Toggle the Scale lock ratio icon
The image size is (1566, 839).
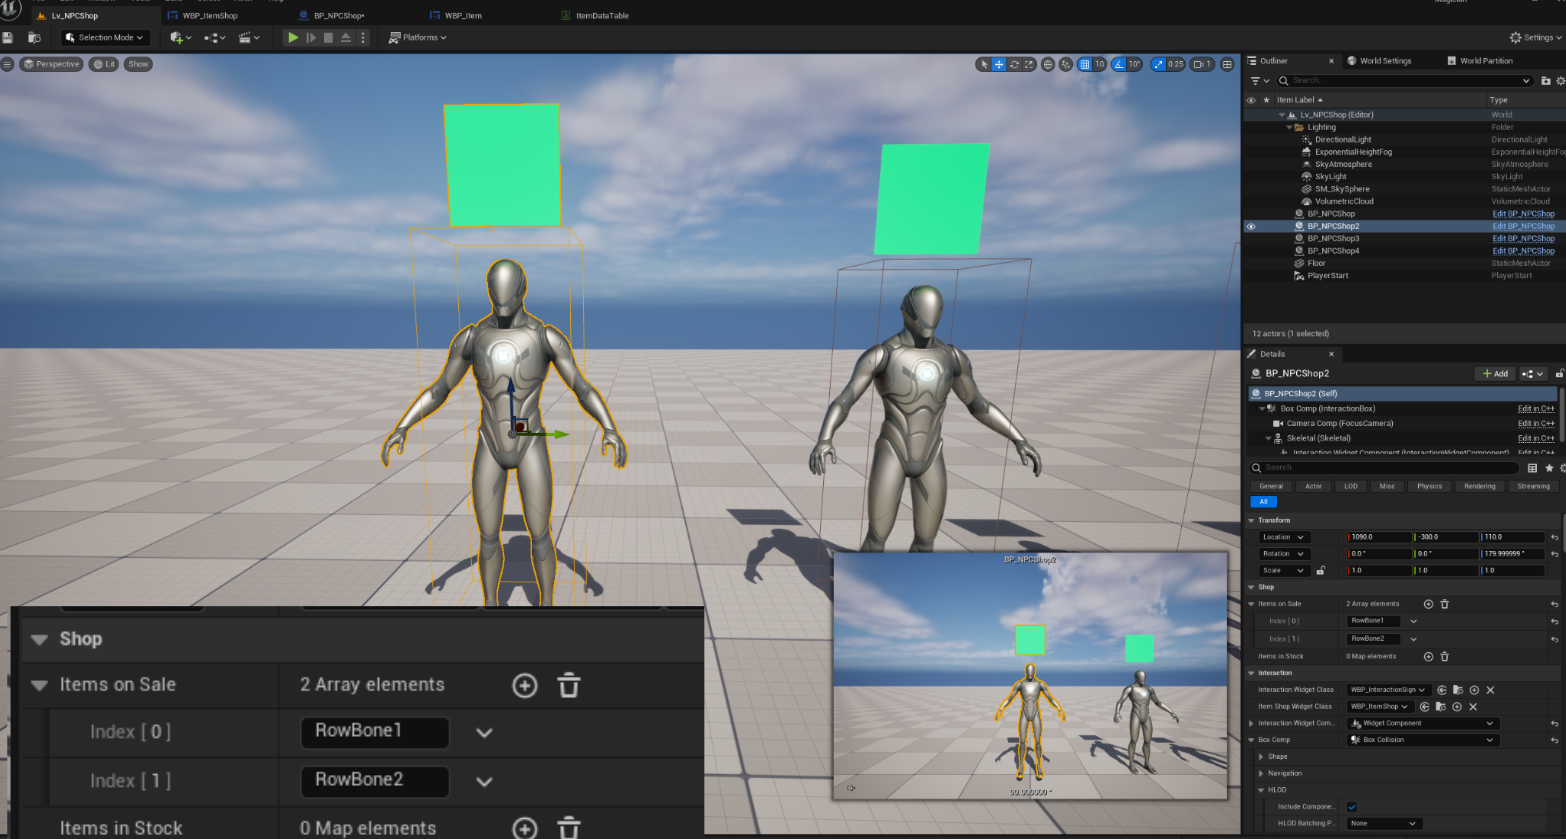pos(1320,571)
